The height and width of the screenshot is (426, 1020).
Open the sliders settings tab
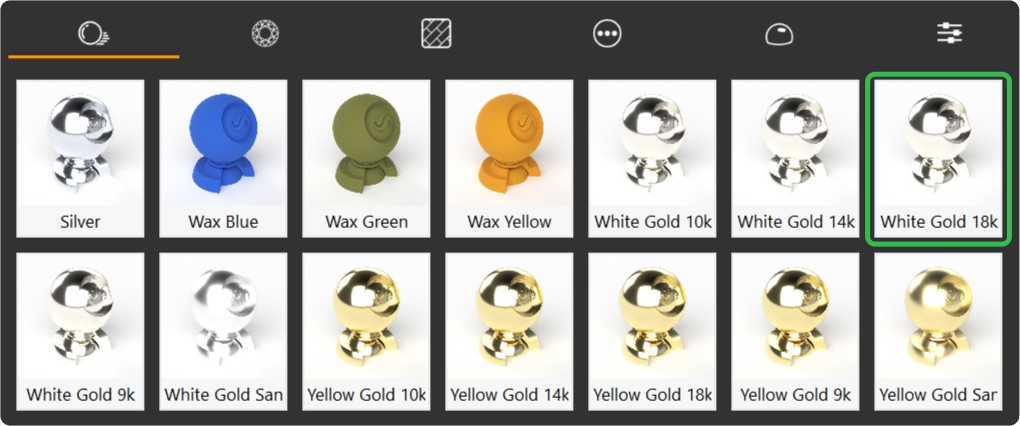click(x=950, y=33)
